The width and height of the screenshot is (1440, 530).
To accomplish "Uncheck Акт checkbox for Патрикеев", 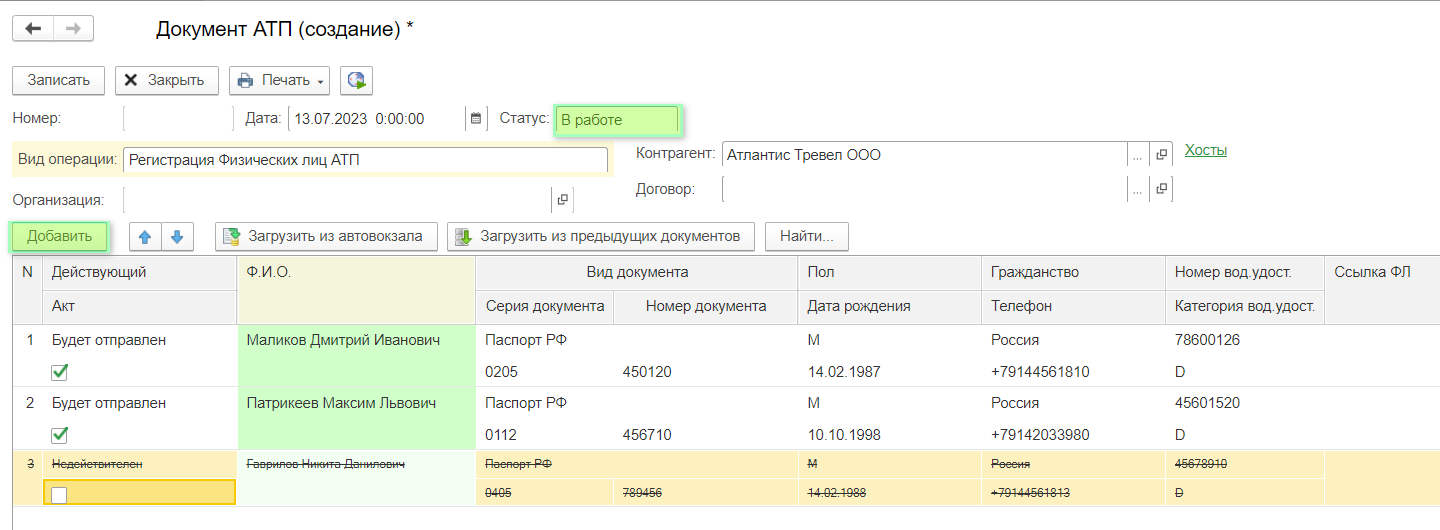I will point(60,435).
